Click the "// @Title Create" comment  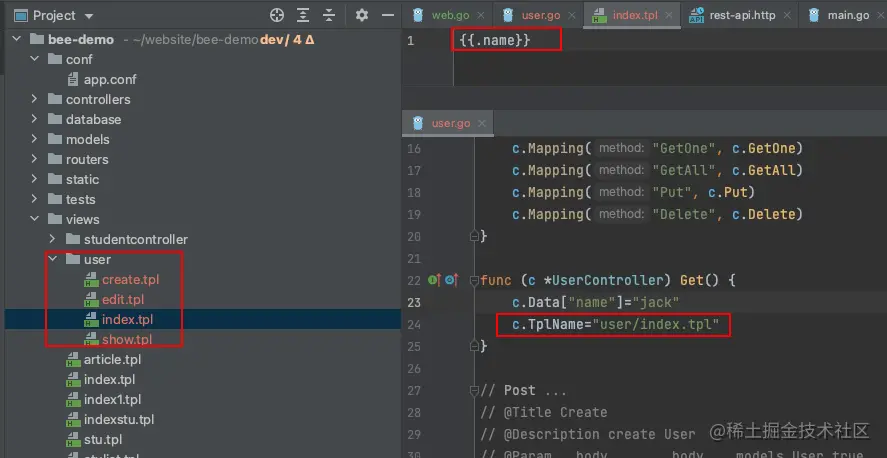click(544, 412)
